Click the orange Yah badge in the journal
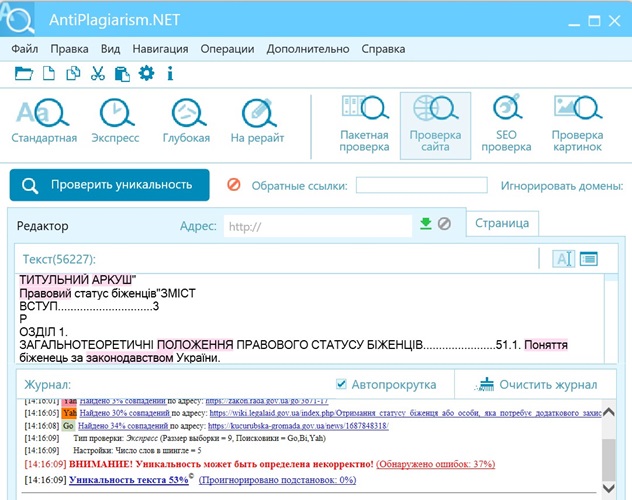Image resolution: width=632 pixels, height=500 pixels. coord(70,413)
